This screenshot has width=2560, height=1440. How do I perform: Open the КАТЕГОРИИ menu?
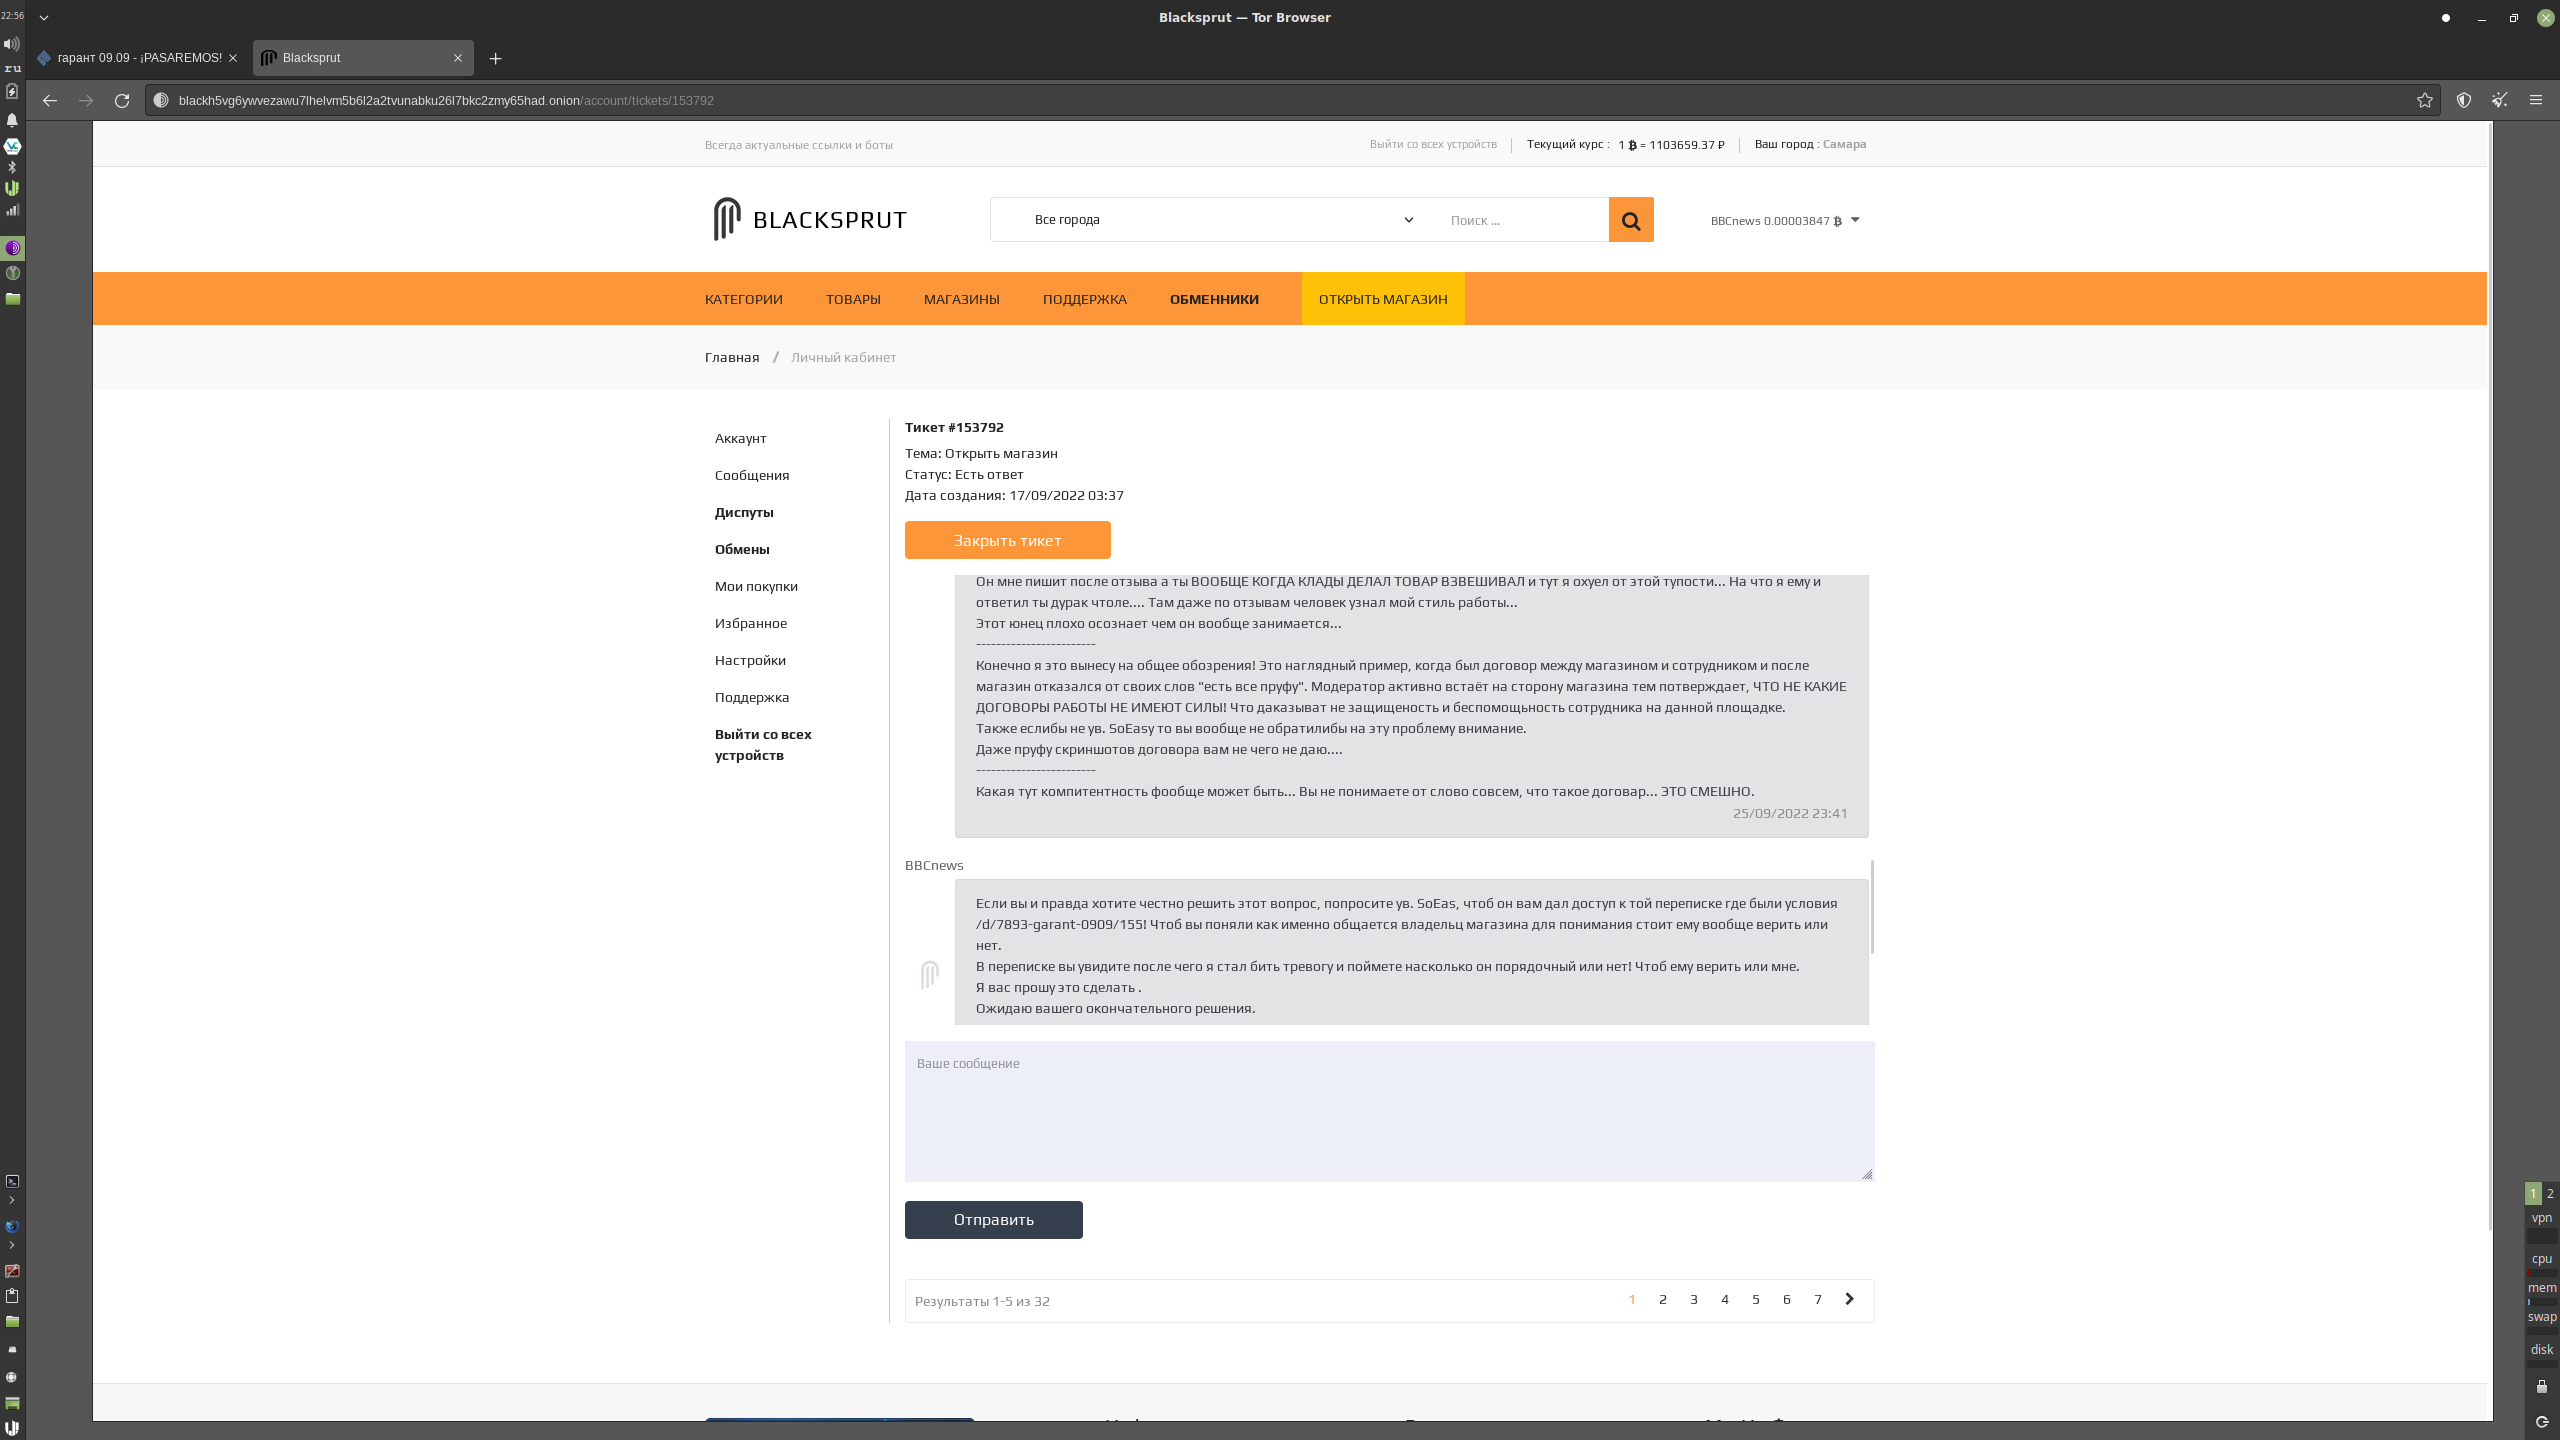(x=744, y=299)
